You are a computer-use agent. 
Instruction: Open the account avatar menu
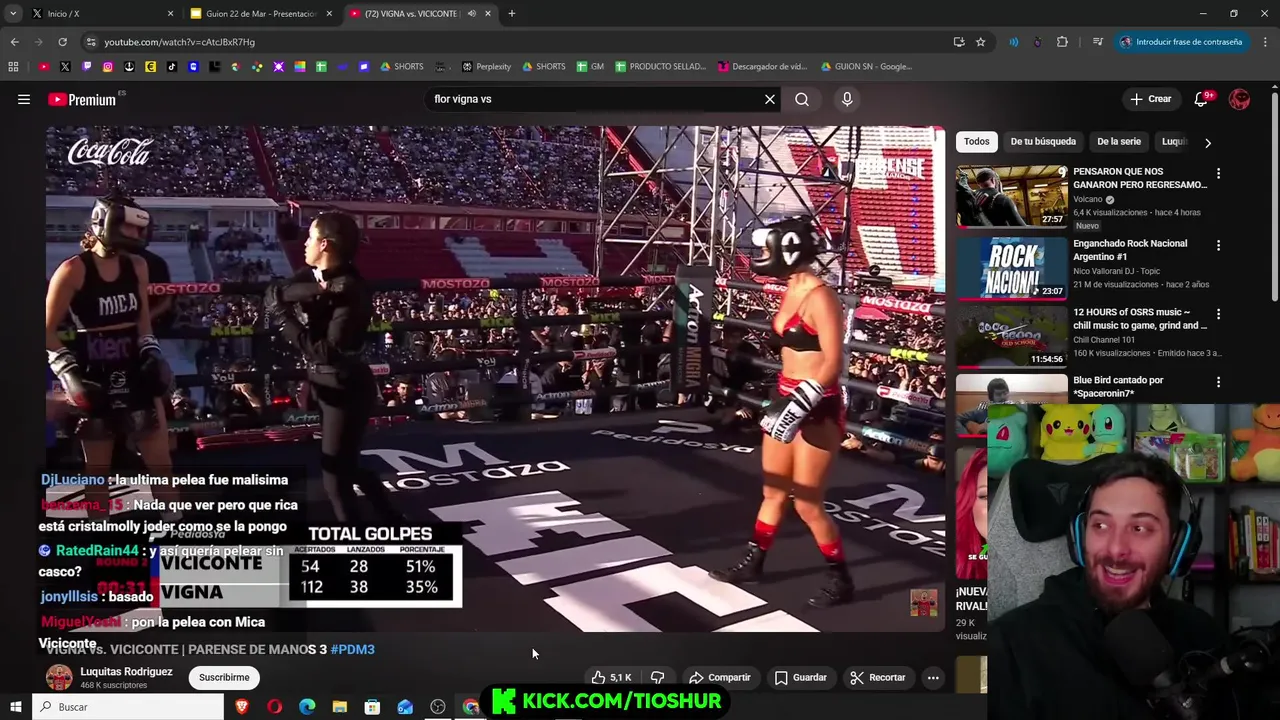1239,99
